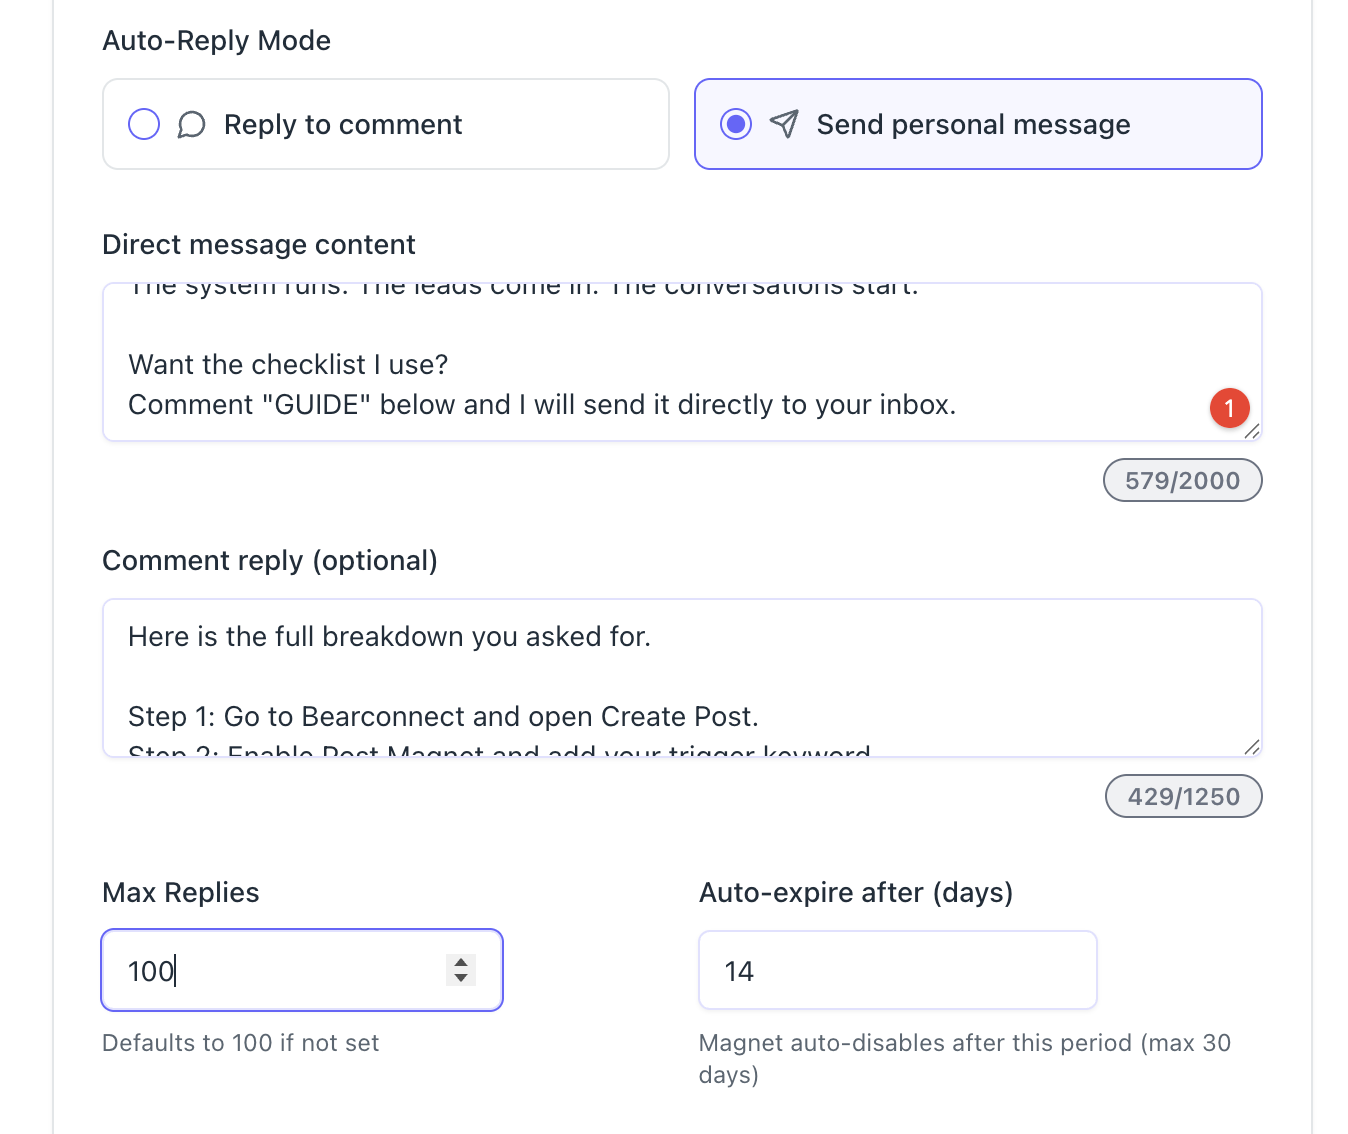Click the 579/2000 character counter
Viewport: 1348px width, 1134px height.
click(1182, 481)
